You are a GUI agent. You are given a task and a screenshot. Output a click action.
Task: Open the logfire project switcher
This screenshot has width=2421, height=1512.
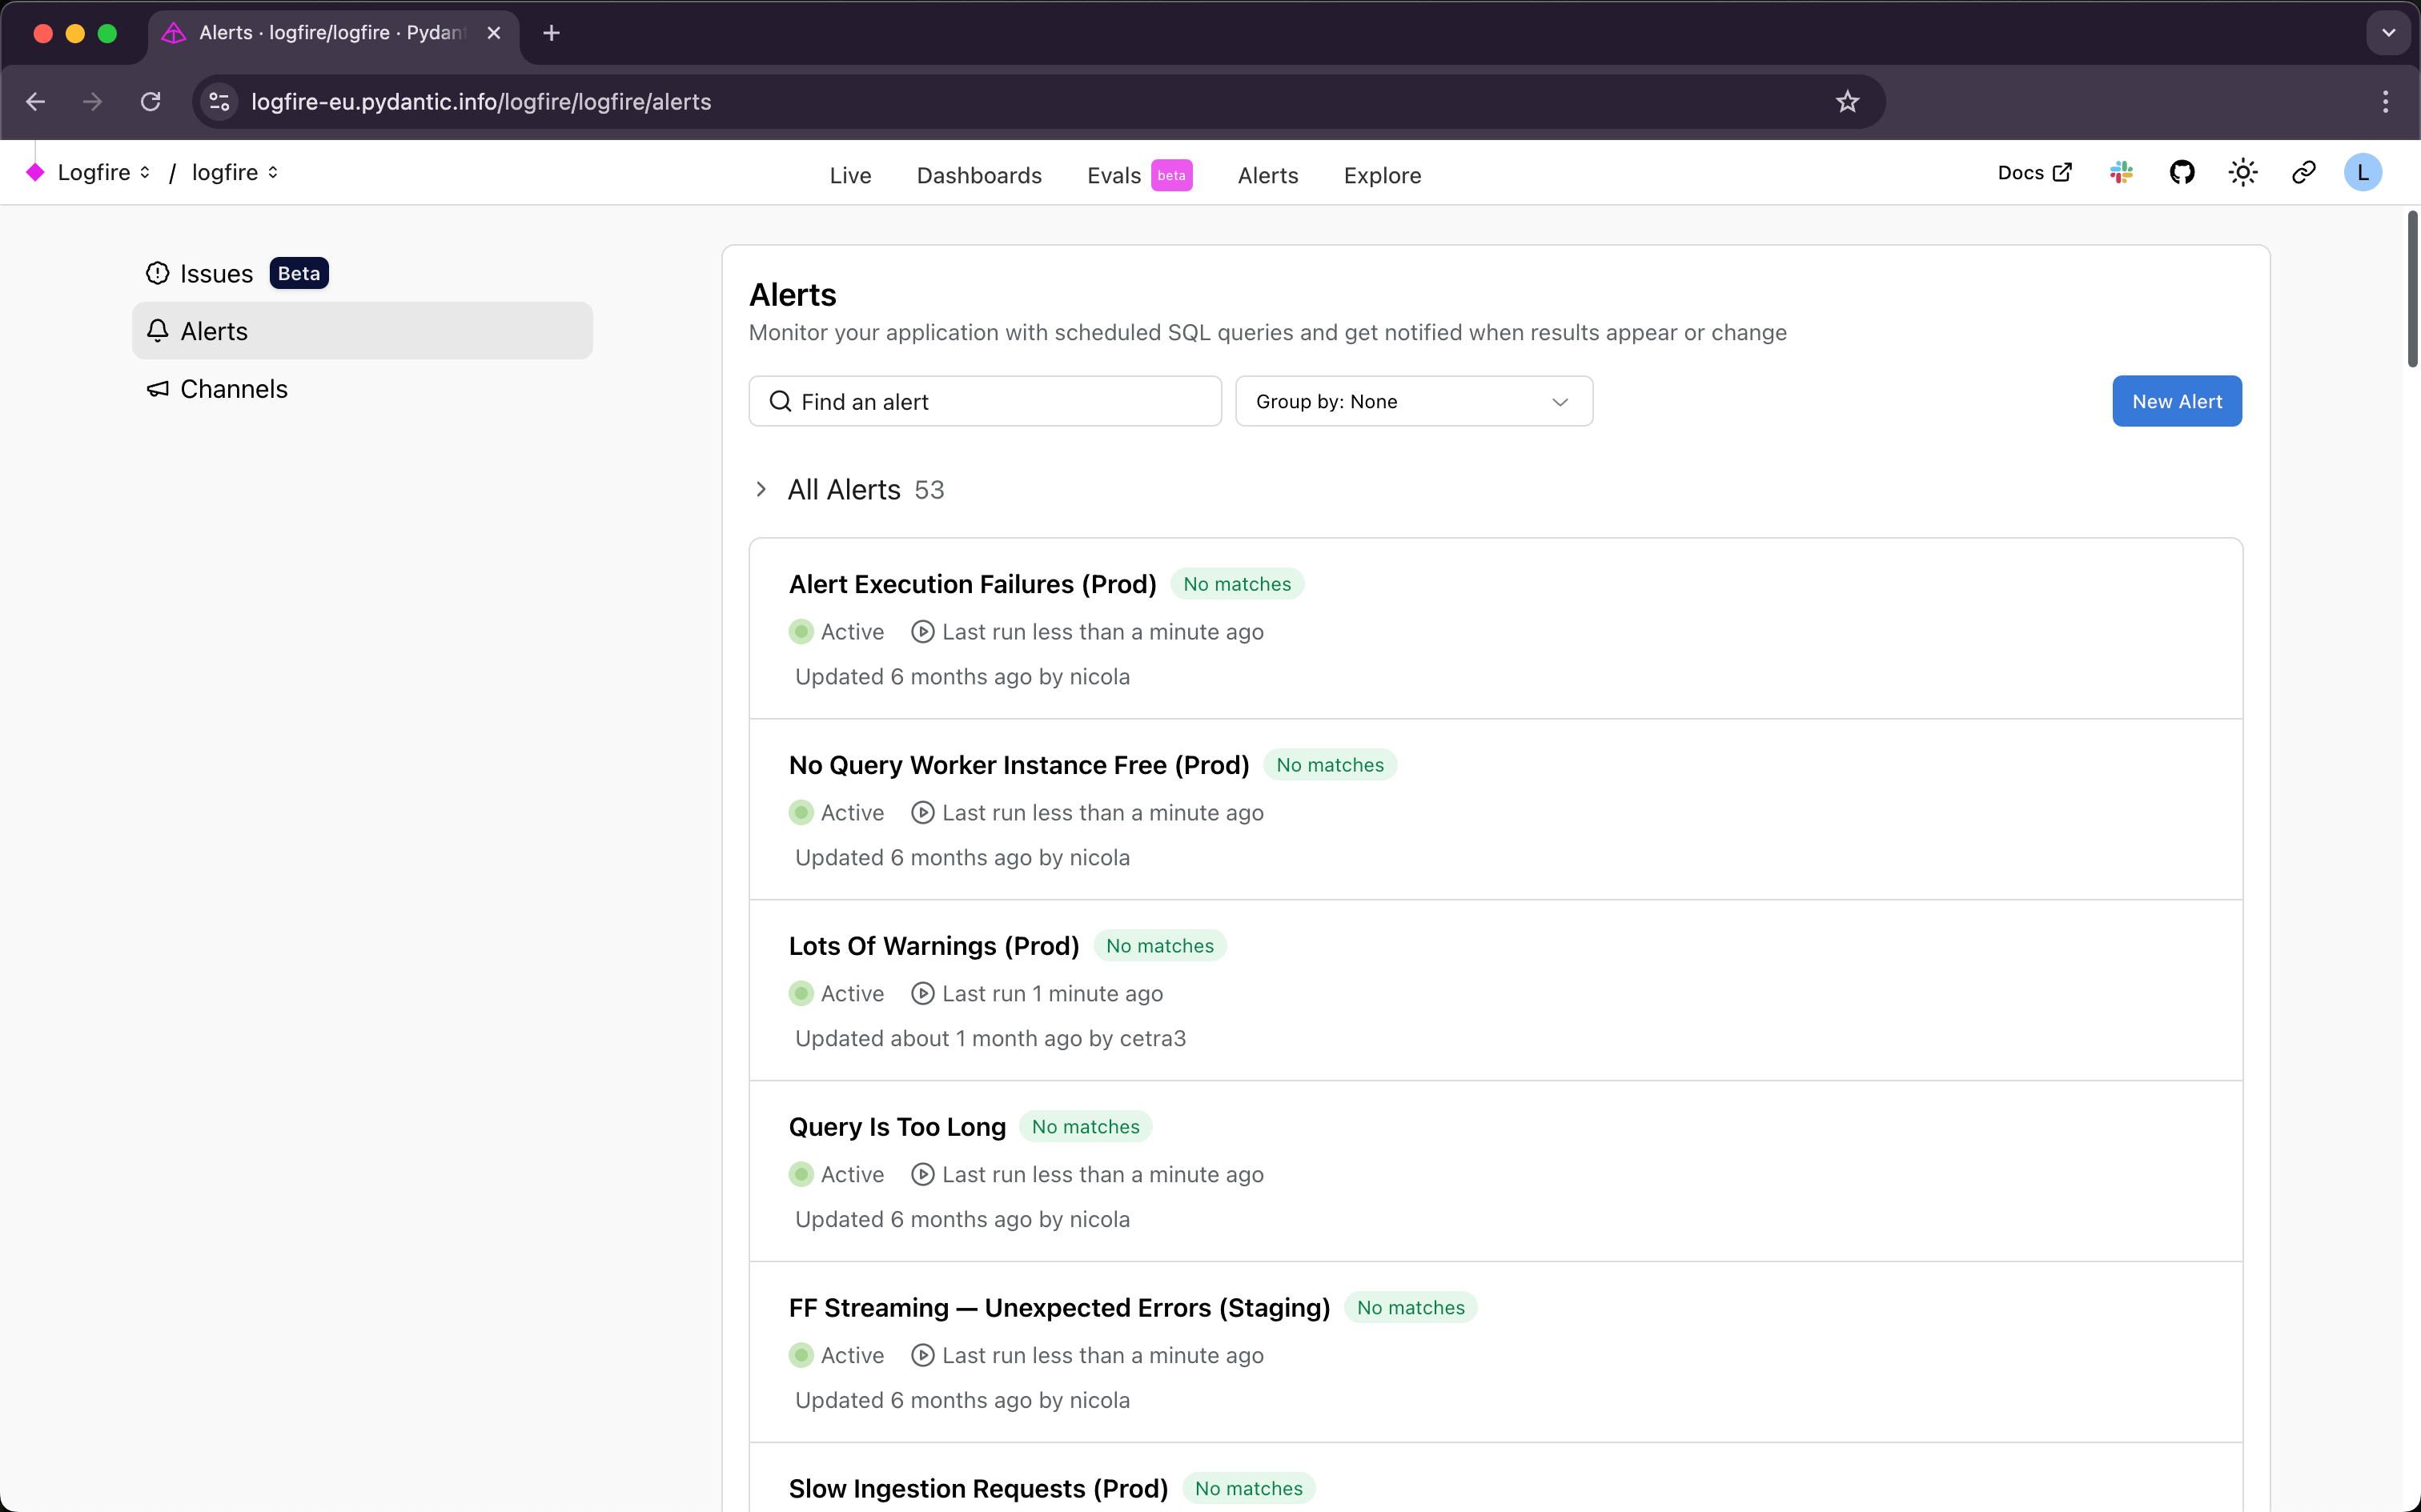(x=235, y=173)
